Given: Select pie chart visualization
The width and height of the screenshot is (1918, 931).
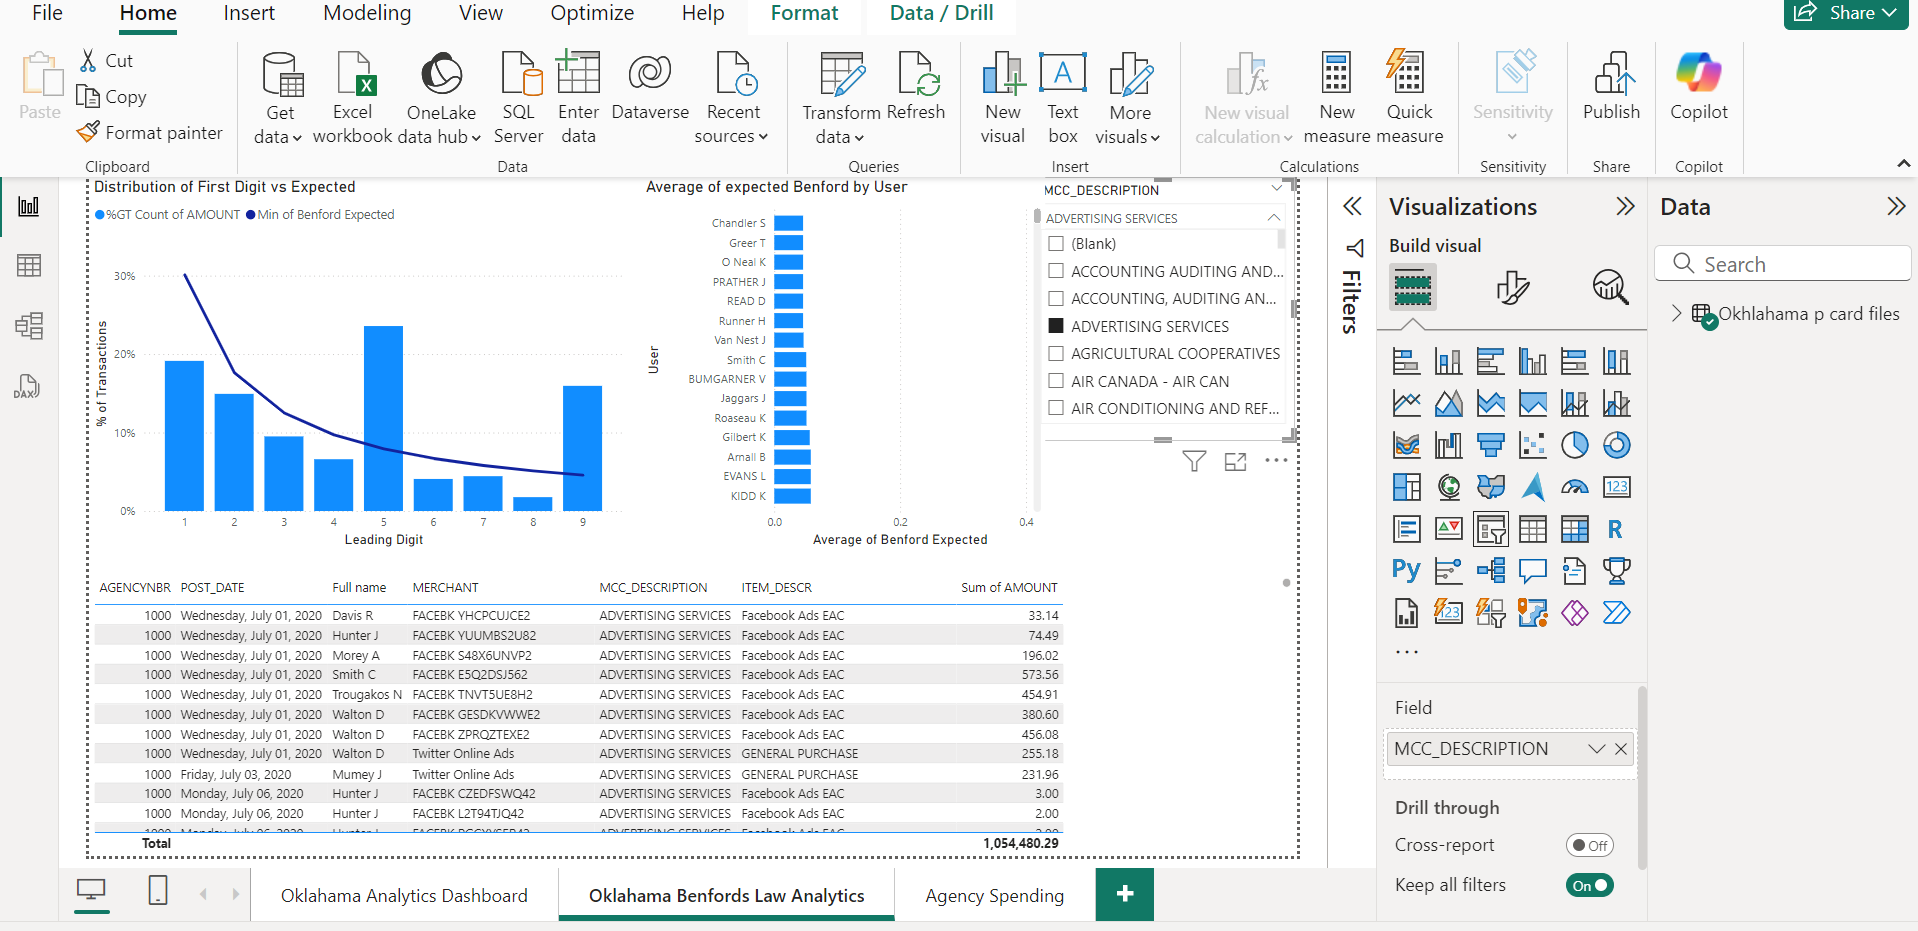Looking at the screenshot, I should click(x=1574, y=445).
